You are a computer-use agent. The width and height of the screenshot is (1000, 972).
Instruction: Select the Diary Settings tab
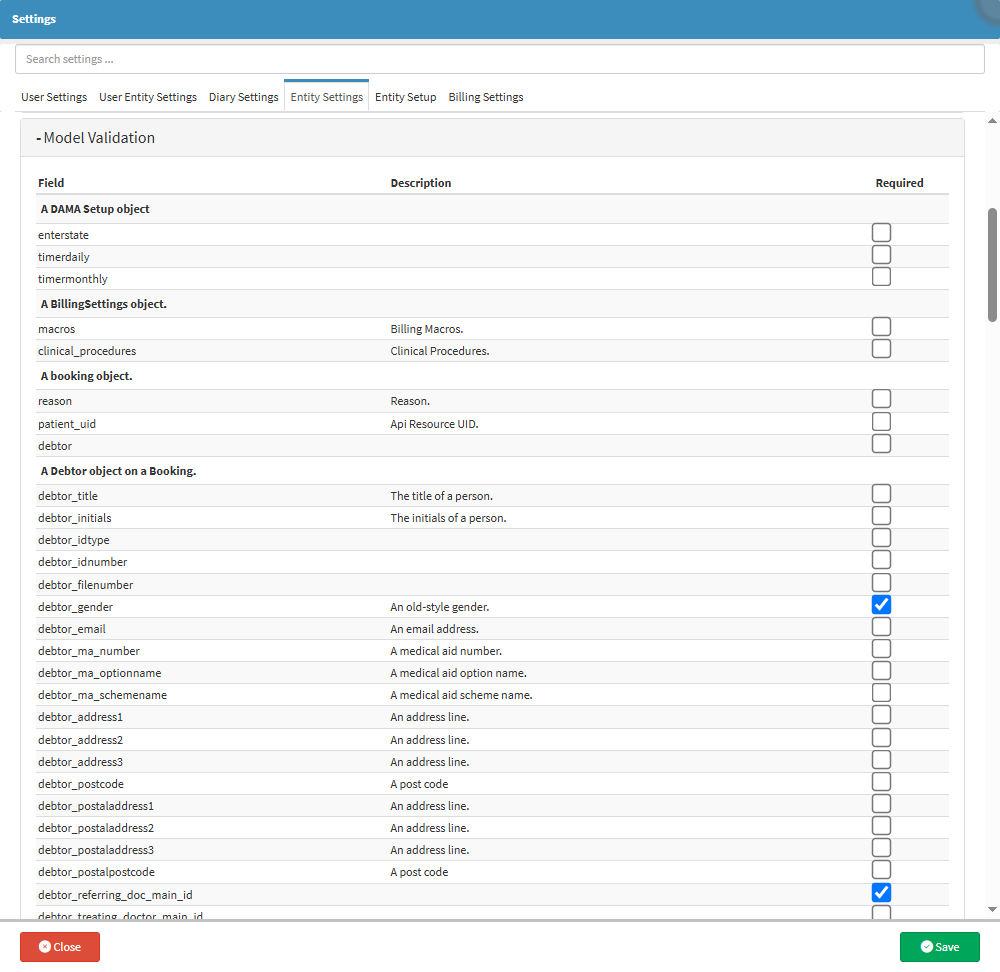pos(243,97)
